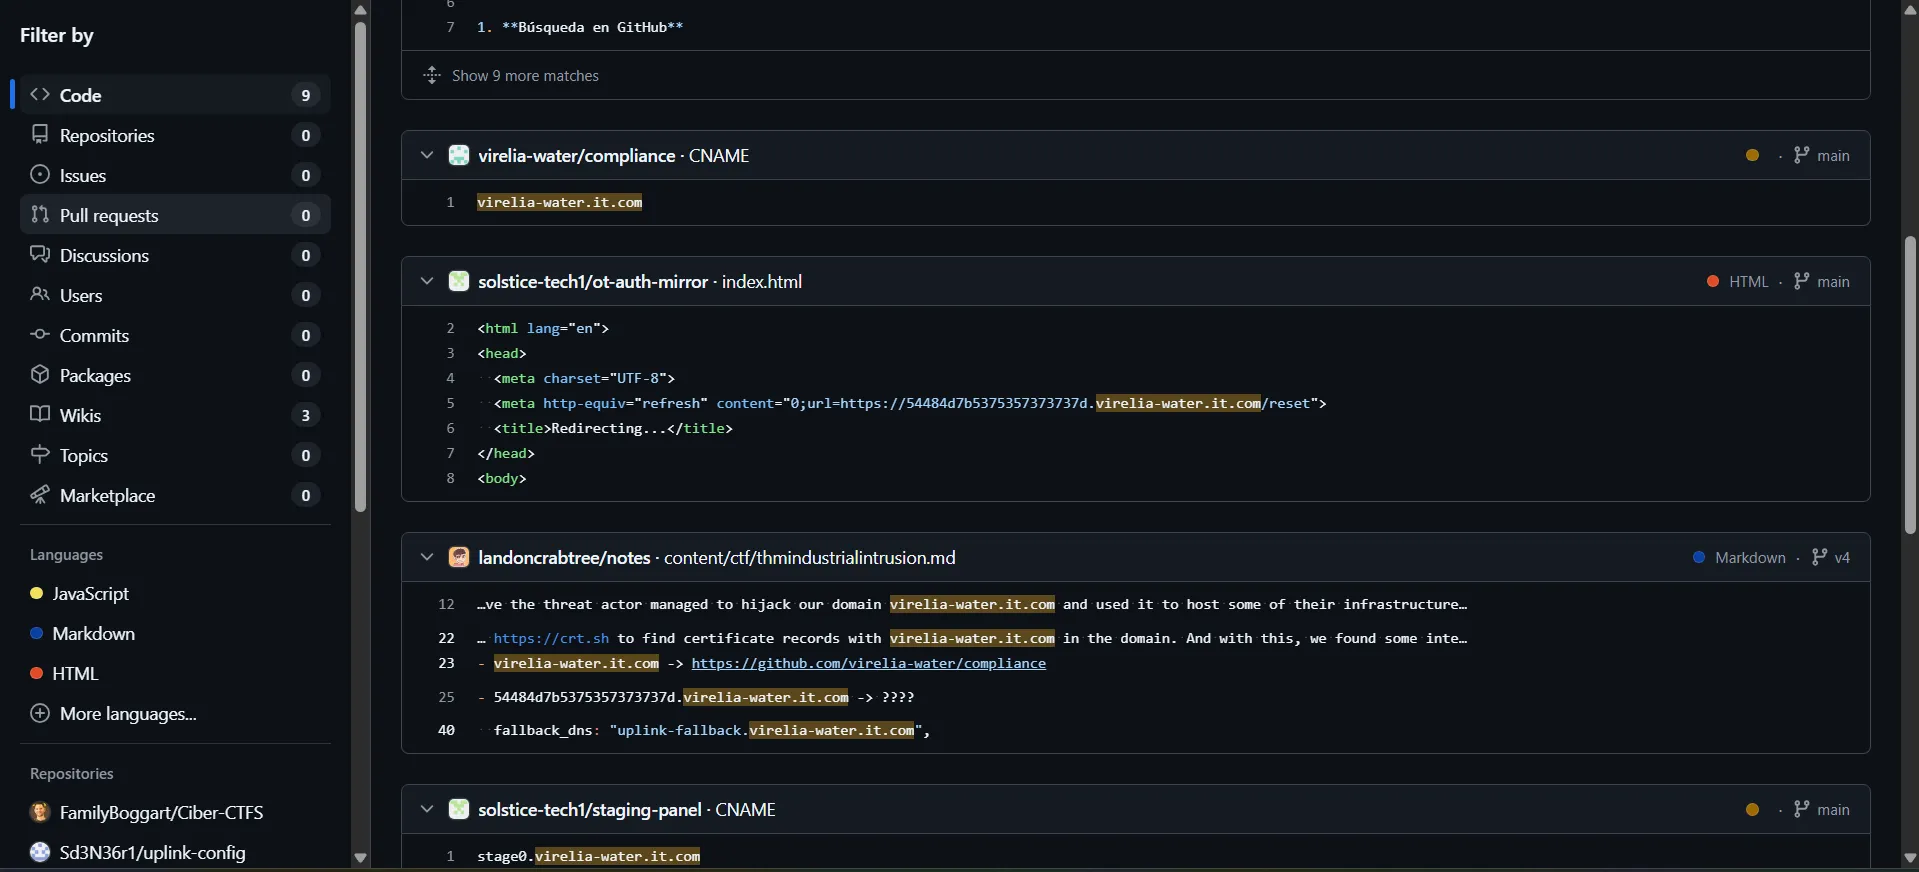Click the sidebar scrollbar down arrow
Image resolution: width=1919 pixels, height=872 pixels.
coord(360,858)
